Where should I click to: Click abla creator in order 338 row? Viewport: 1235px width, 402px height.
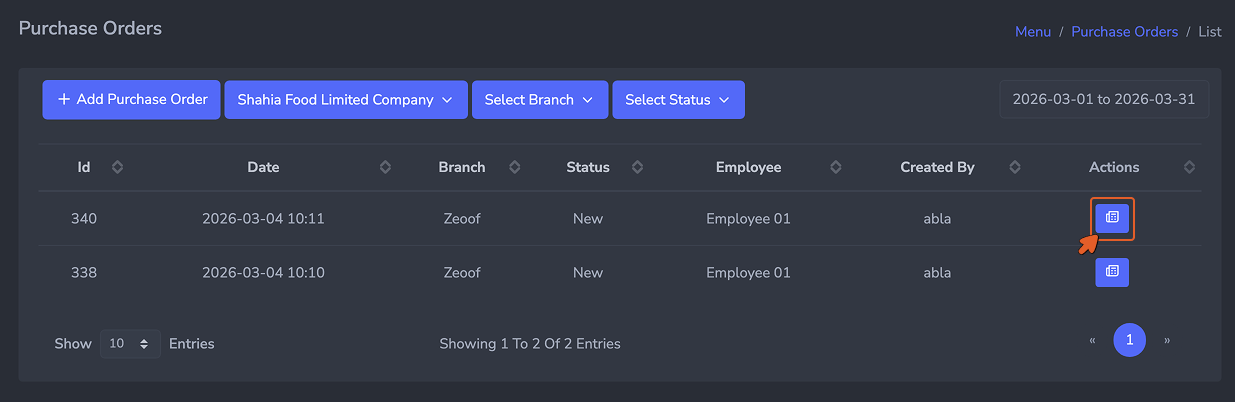pos(937,272)
